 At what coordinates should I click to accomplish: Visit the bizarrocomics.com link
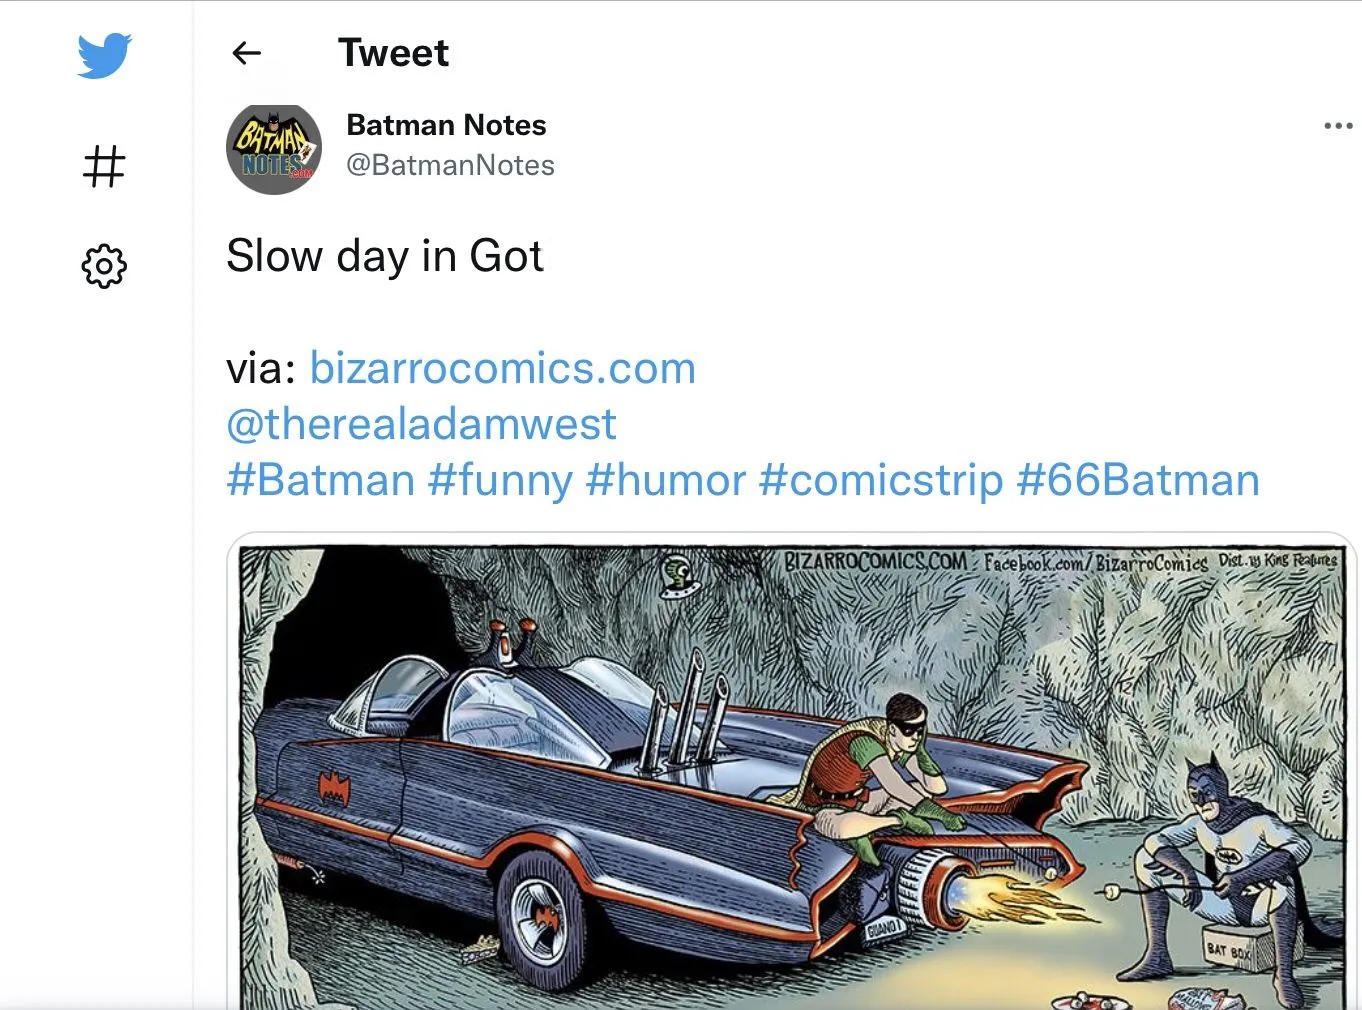coord(502,368)
